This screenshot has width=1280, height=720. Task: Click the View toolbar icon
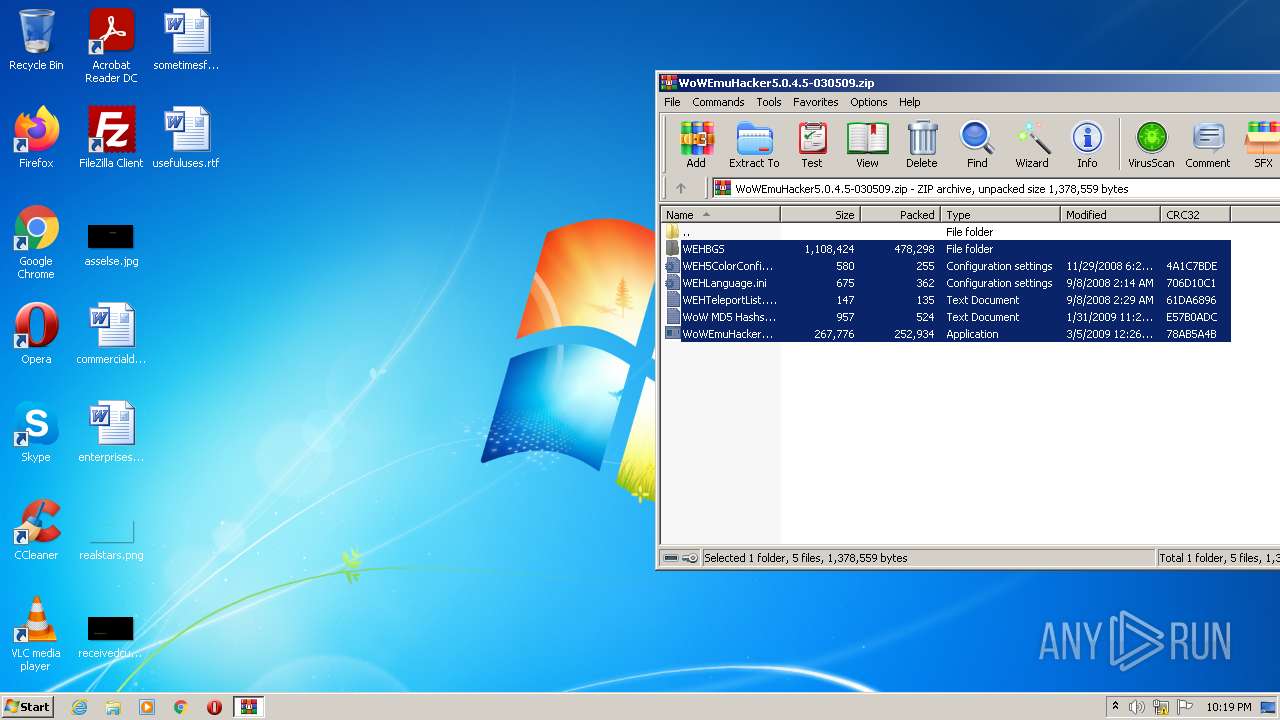pyautogui.click(x=867, y=145)
